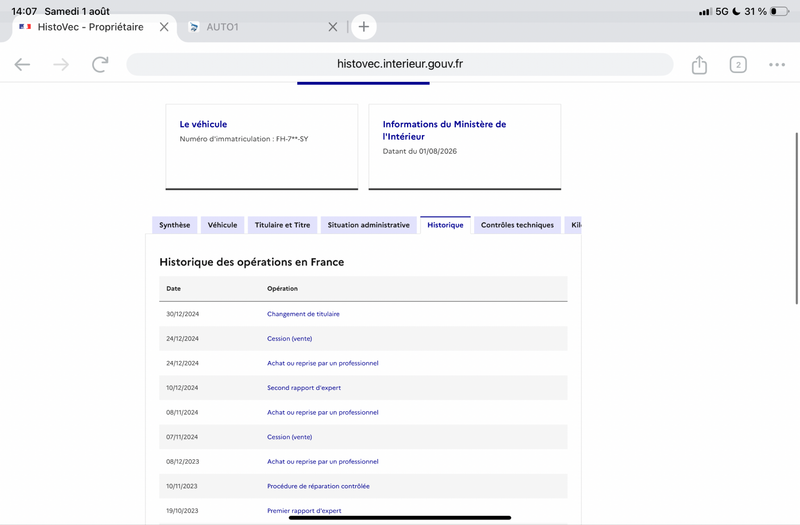This screenshot has height=525, width=800.
Task: Click Informations du Ministère de l'Intérieur title
Action: coord(444,130)
